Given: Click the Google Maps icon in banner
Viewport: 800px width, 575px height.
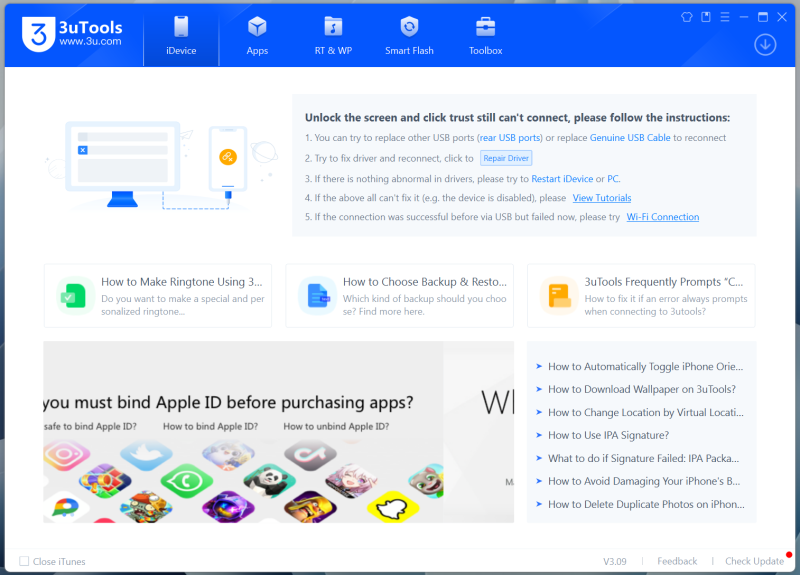Looking at the screenshot, I should click(x=66, y=508).
